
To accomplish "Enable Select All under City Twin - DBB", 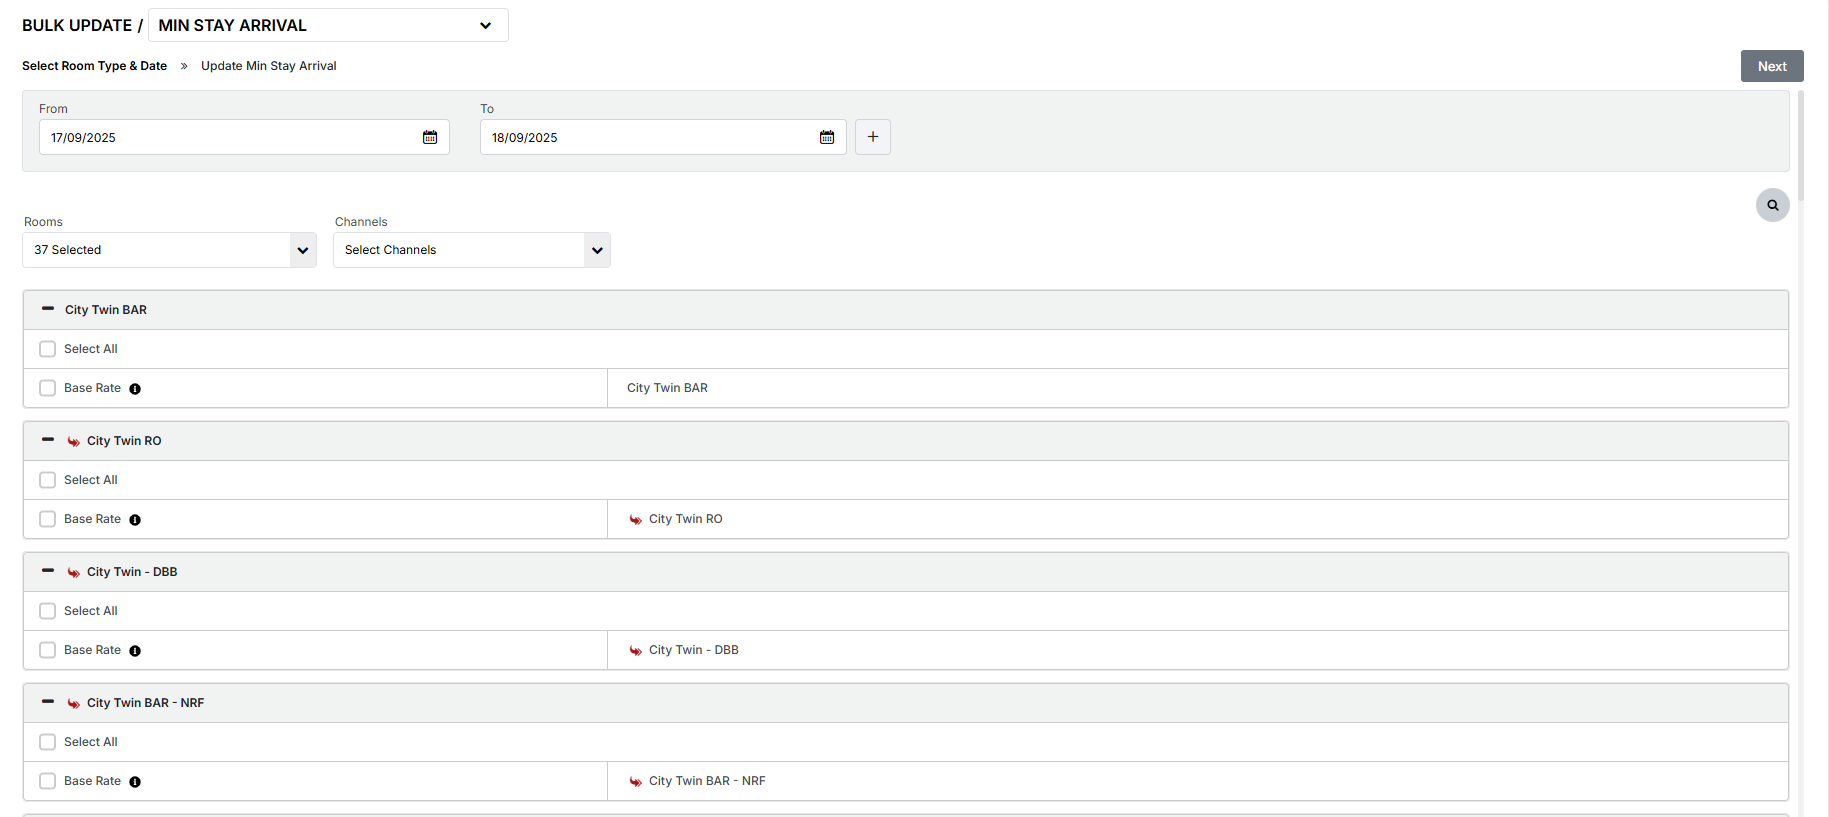I will [x=47, y=611].
